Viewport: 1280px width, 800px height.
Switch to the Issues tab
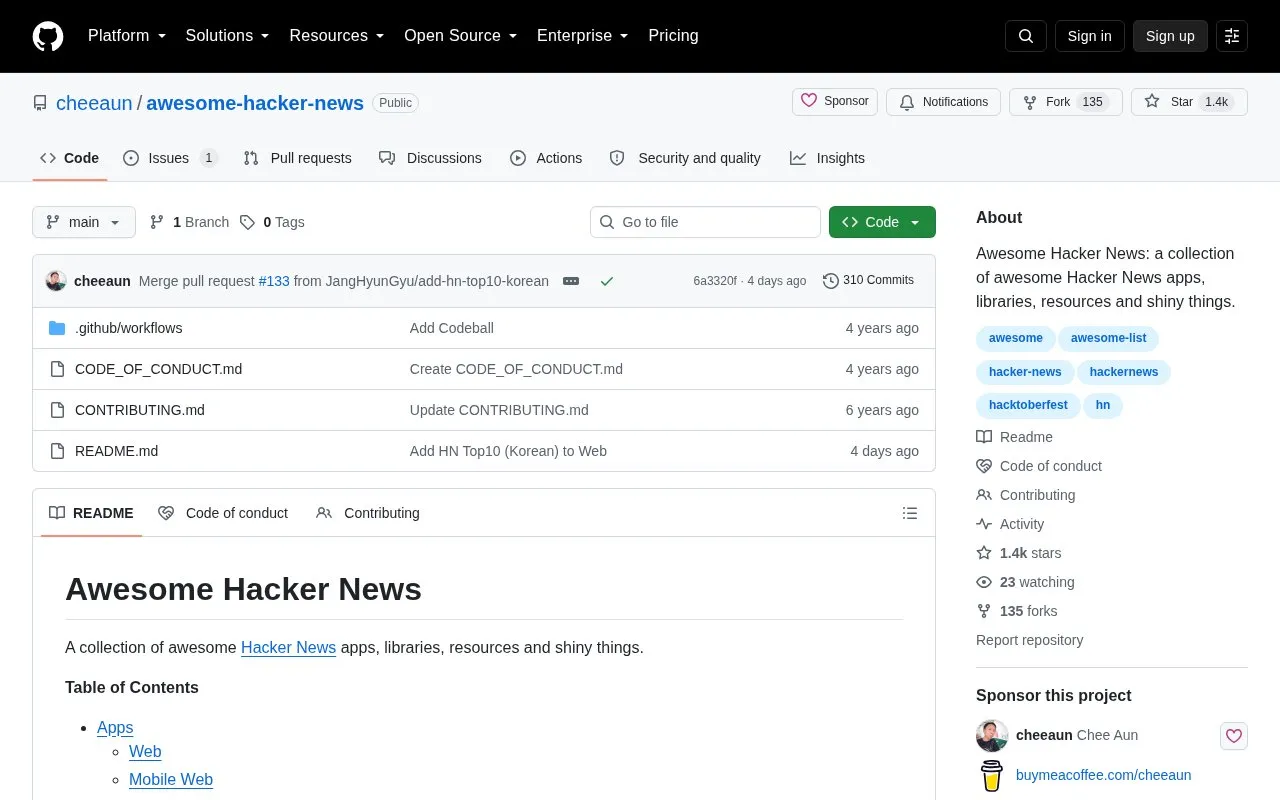point(170,158)
